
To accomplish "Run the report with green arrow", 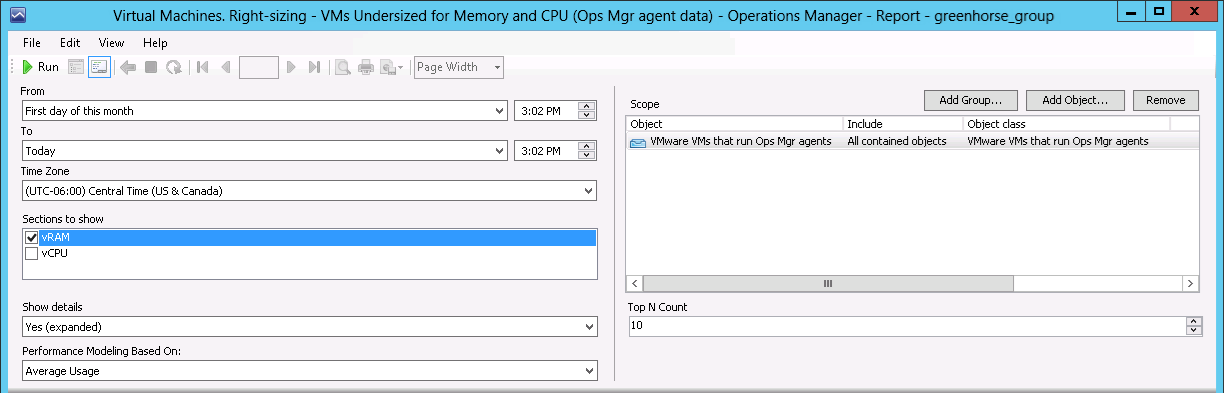I will [41, 67].
